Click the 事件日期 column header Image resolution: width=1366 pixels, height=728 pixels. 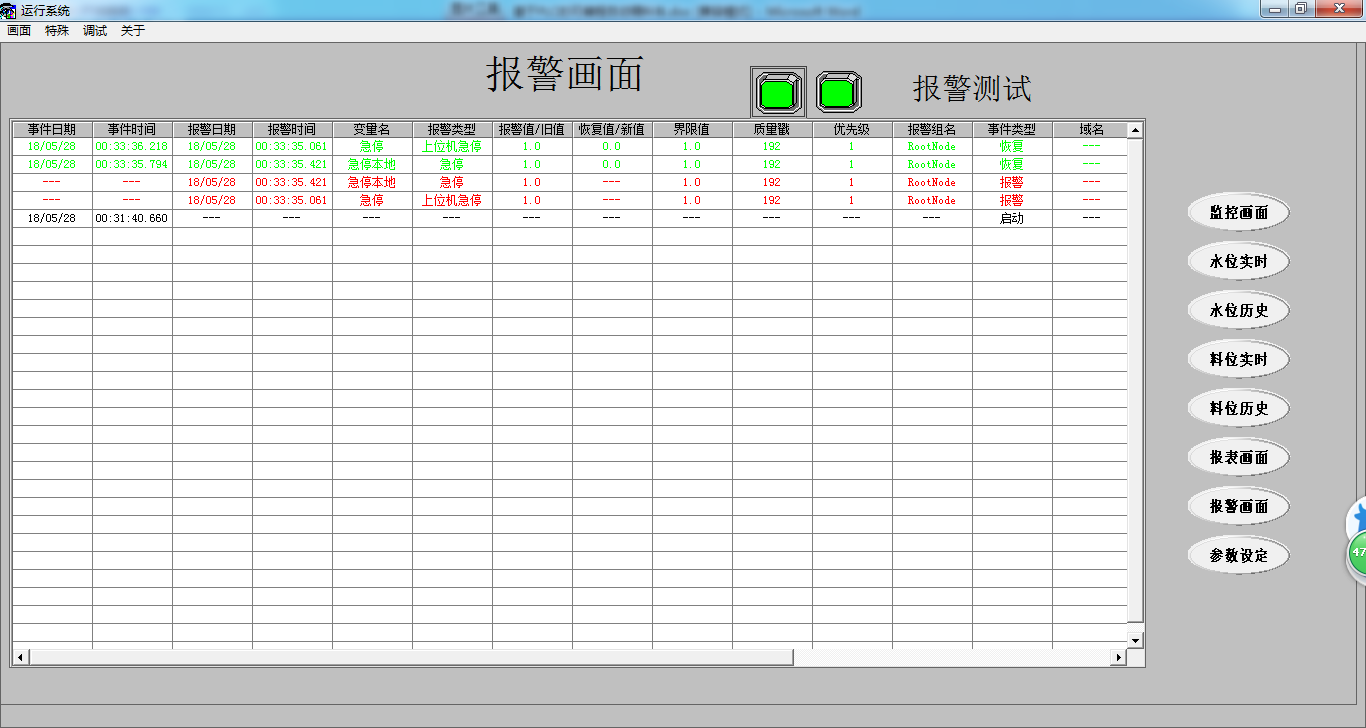pos(52,130)
